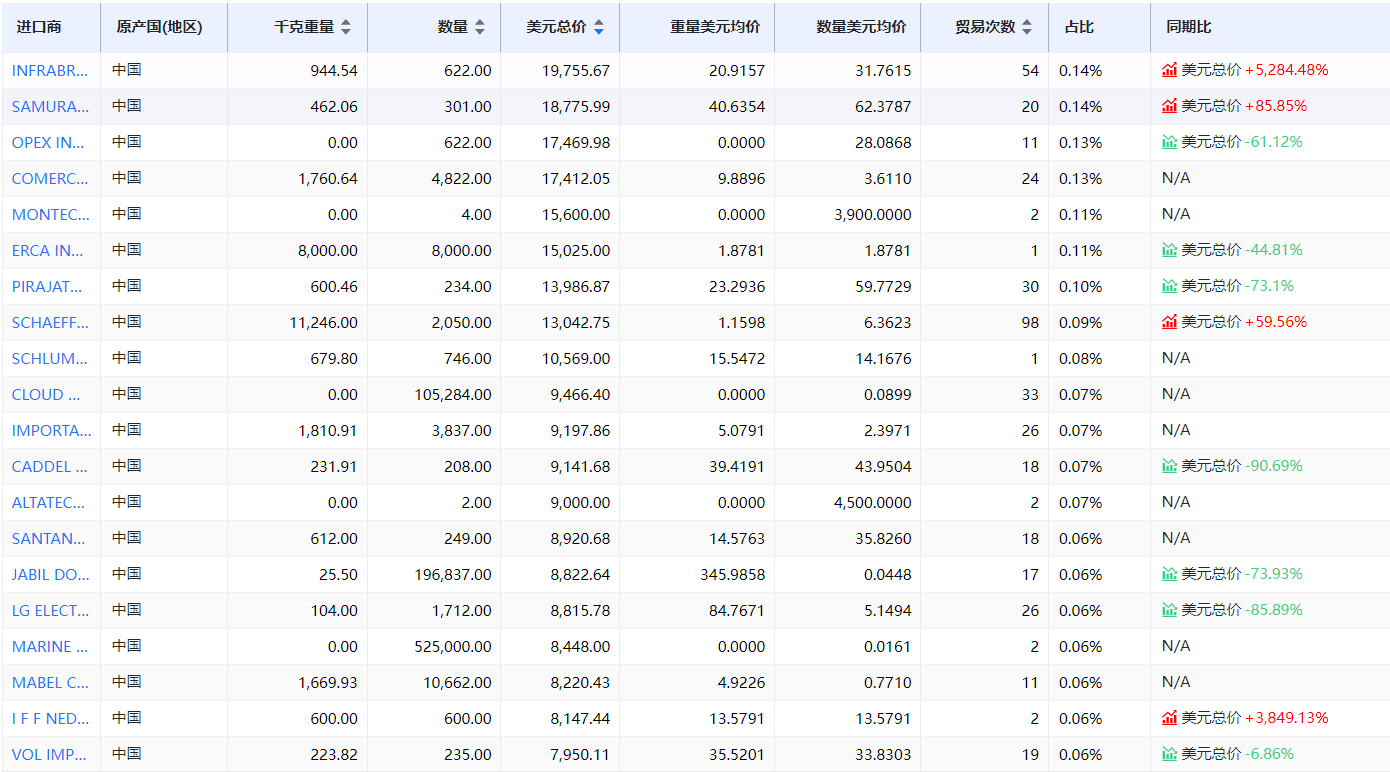The width and height of the screenshot is (1390, 772).
Task: Click the -90.69% change for CADDEL
Action: [1273, 466]
